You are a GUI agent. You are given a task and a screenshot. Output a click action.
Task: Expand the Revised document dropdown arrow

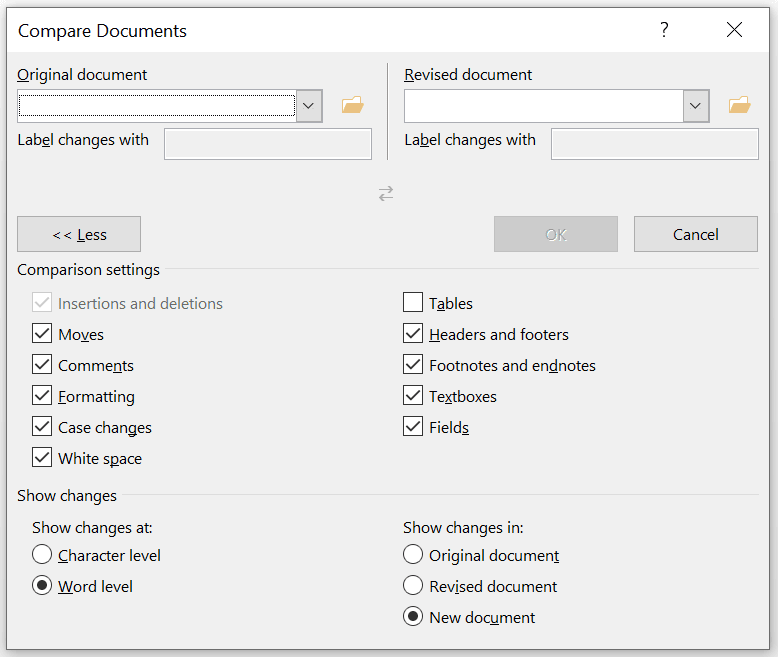[696, 106]
